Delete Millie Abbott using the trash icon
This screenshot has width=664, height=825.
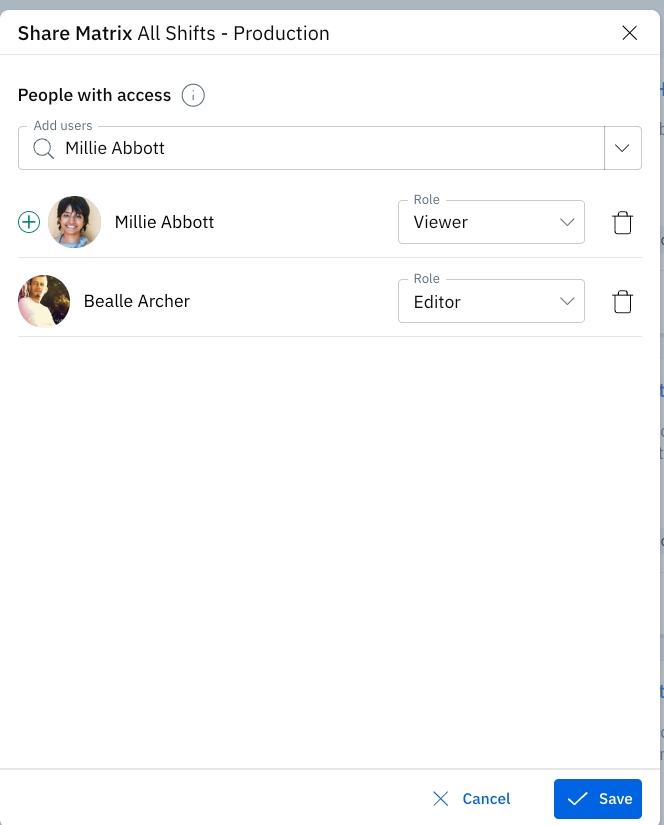coord(622,222)
